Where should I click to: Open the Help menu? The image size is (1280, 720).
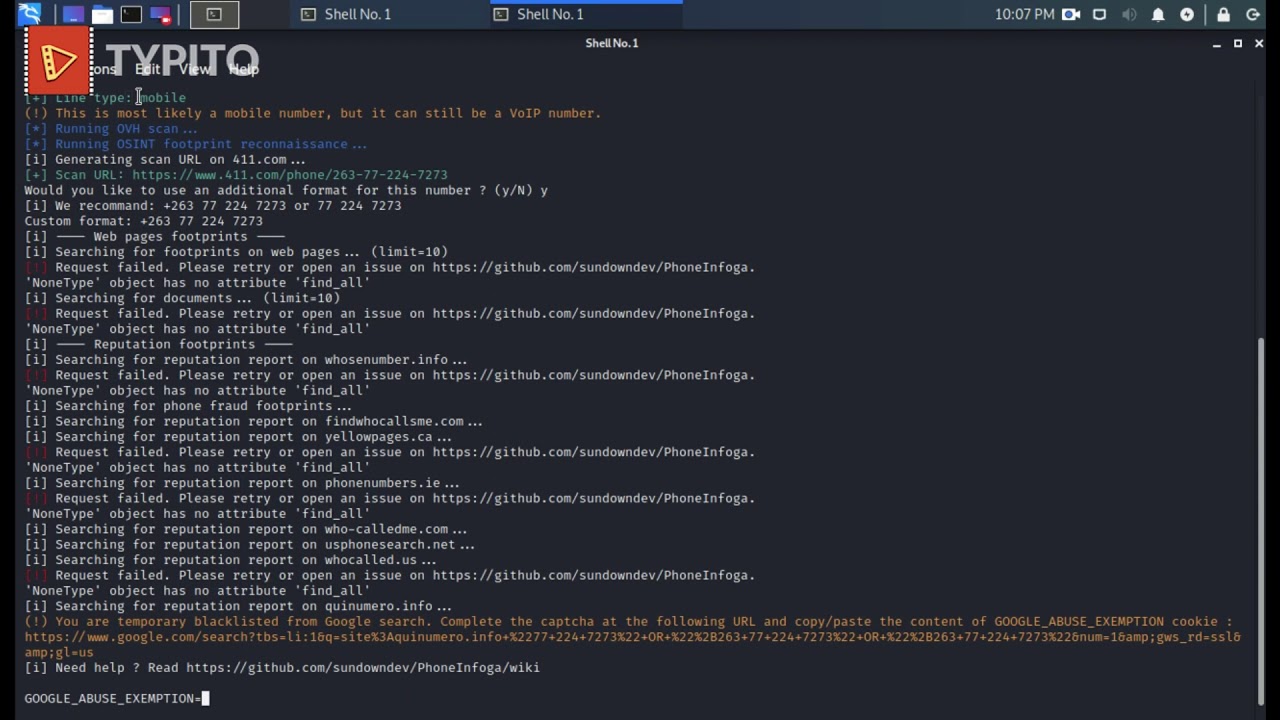[243, 69]
